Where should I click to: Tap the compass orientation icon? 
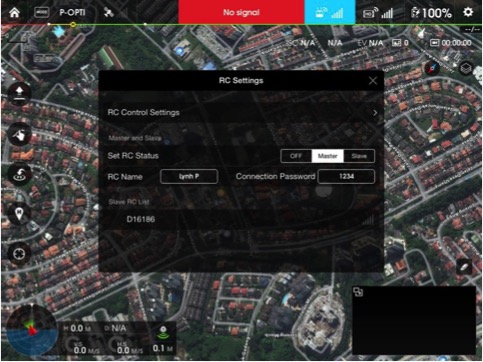click(x=432, y=69)
